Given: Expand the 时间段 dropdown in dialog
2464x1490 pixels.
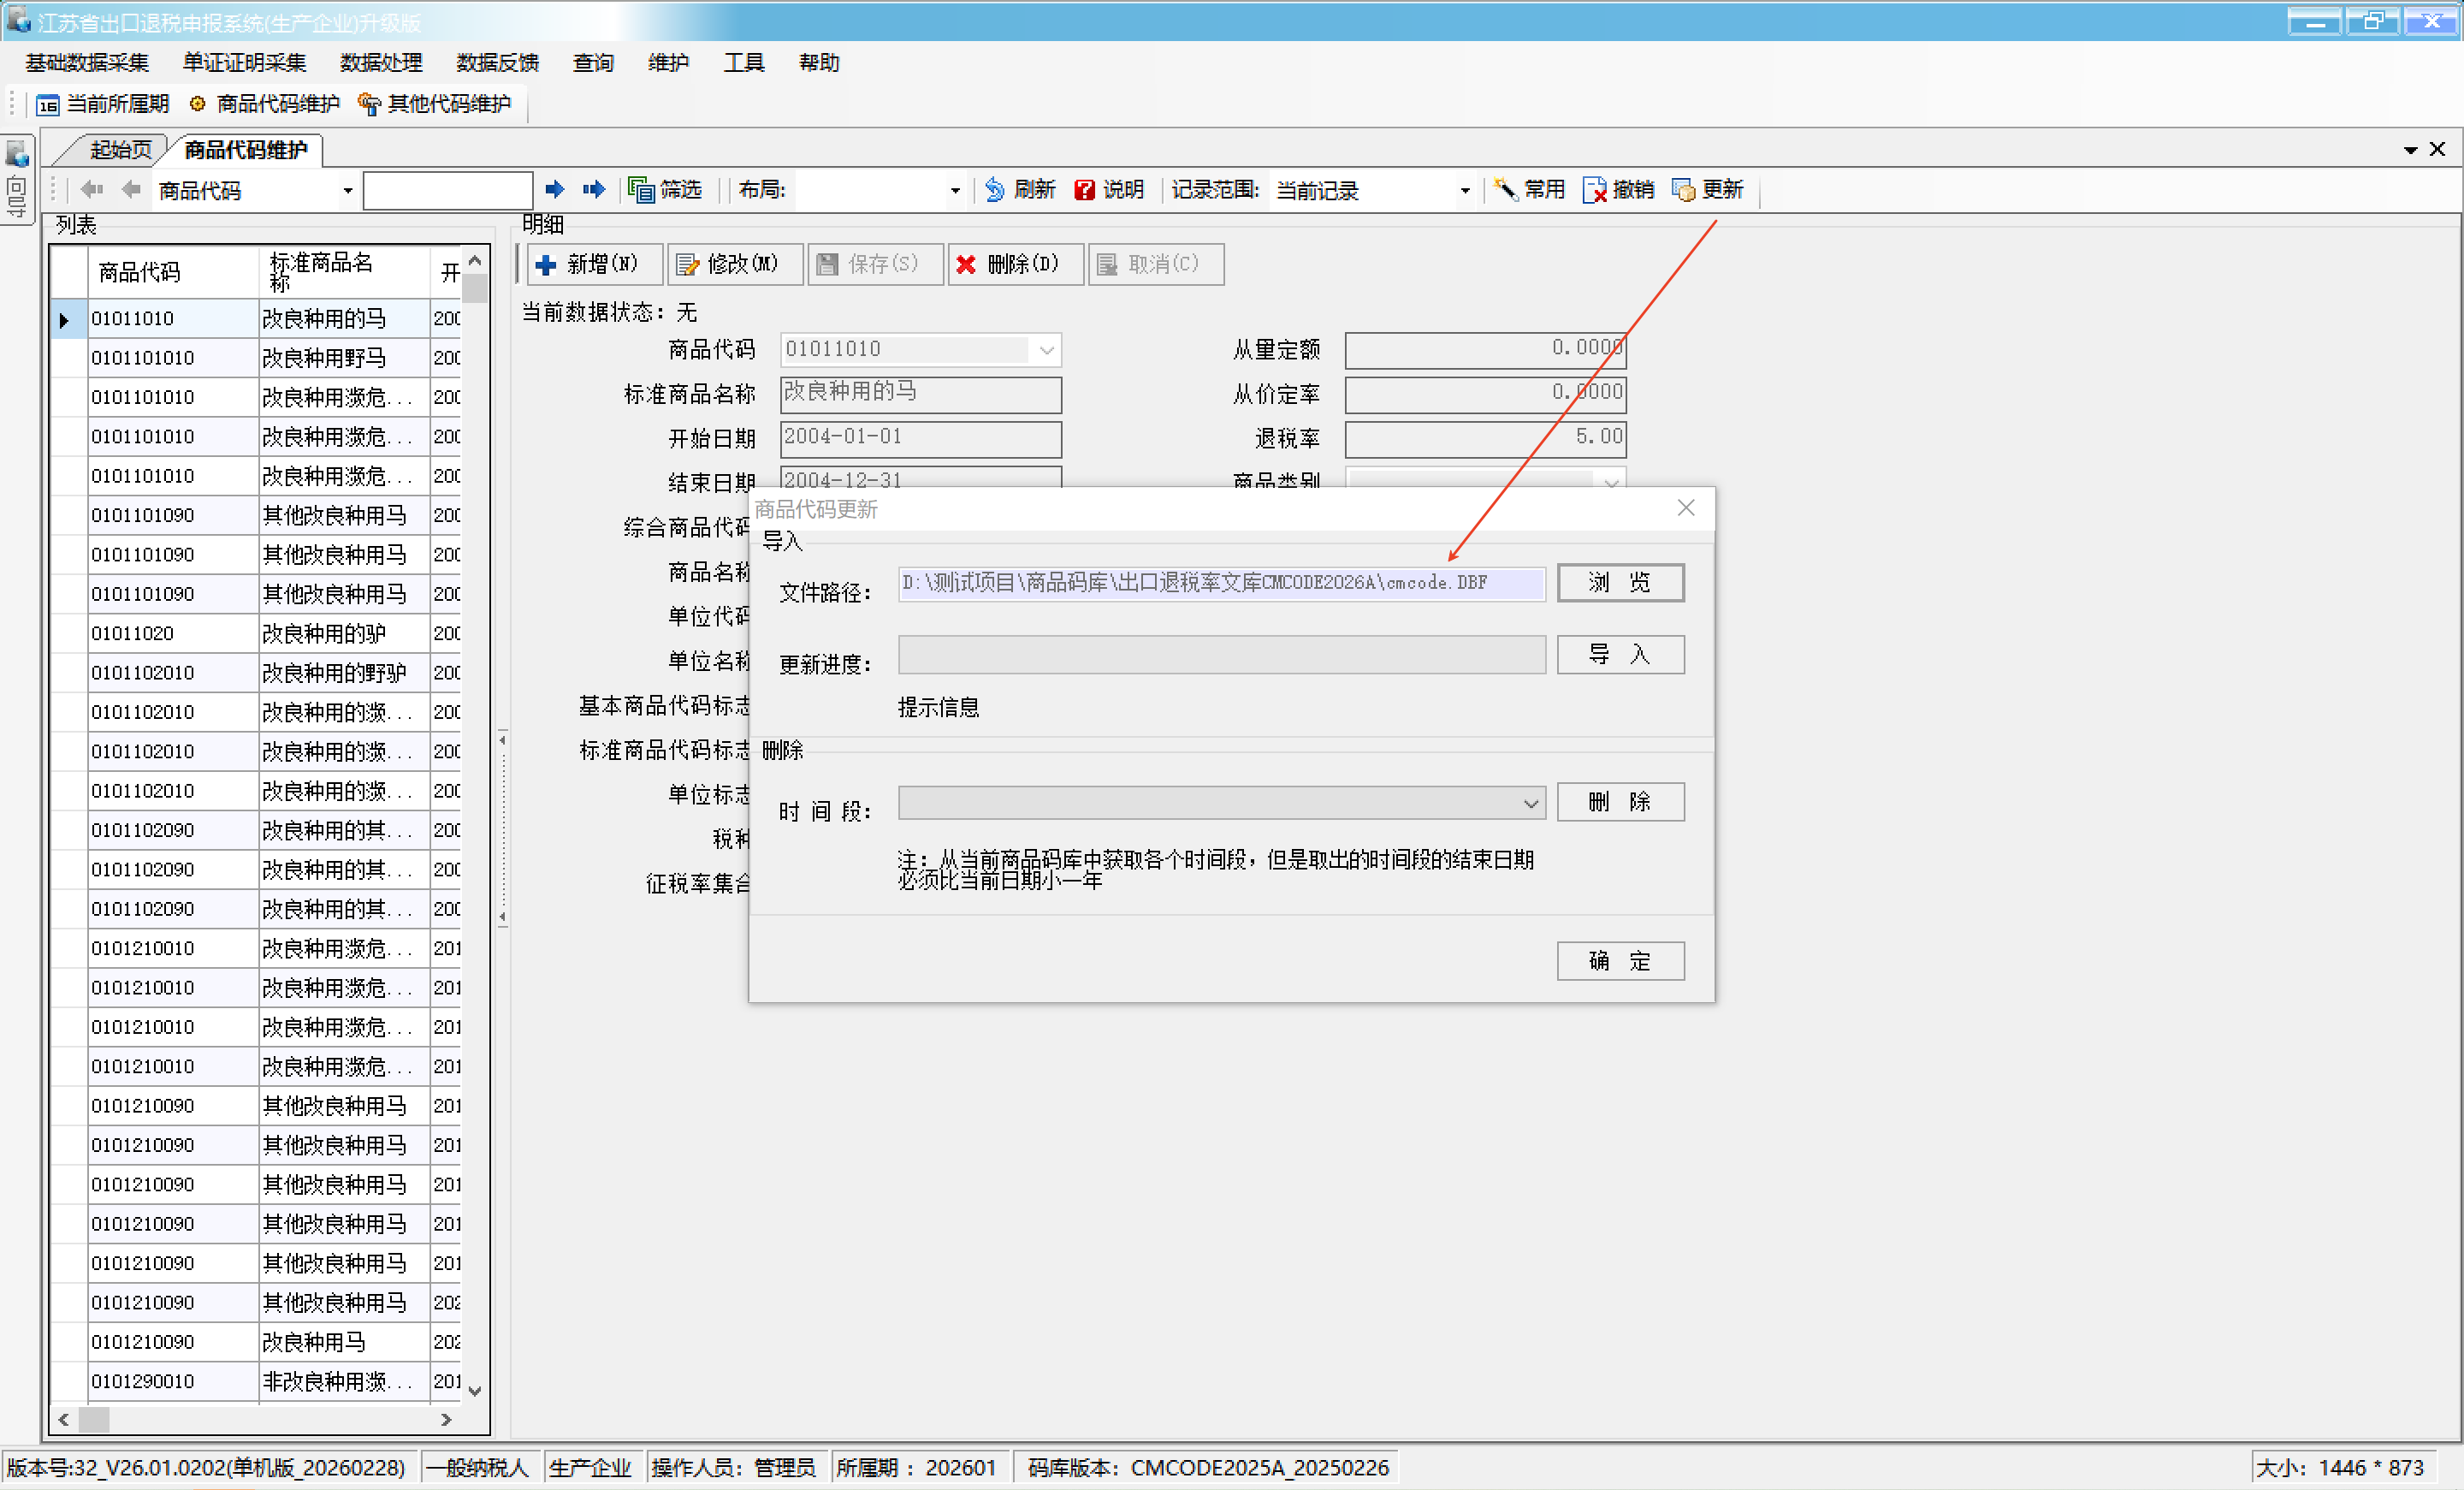Looking at the screenshot, I should (1530, 803).
